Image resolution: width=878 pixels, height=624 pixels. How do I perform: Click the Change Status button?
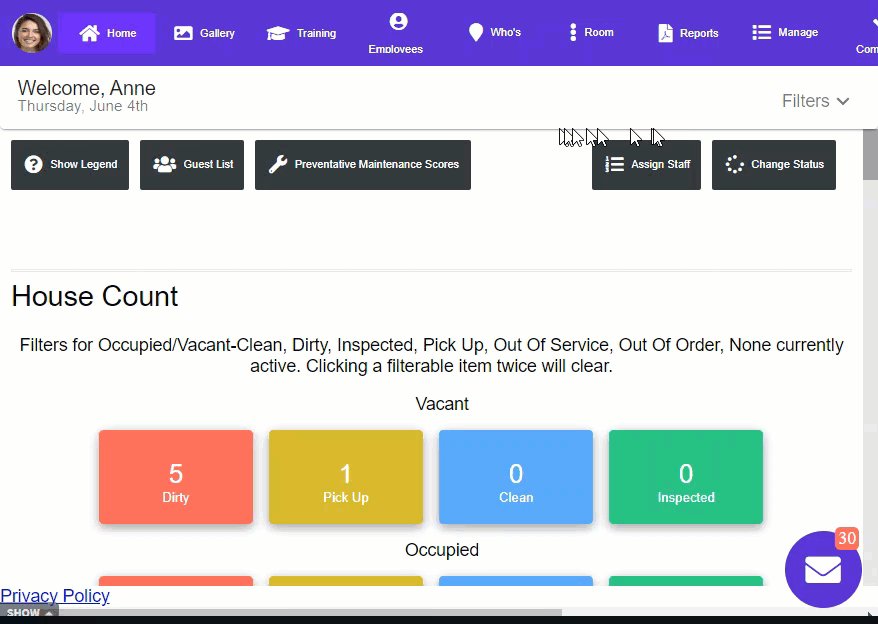click(774, 165)
